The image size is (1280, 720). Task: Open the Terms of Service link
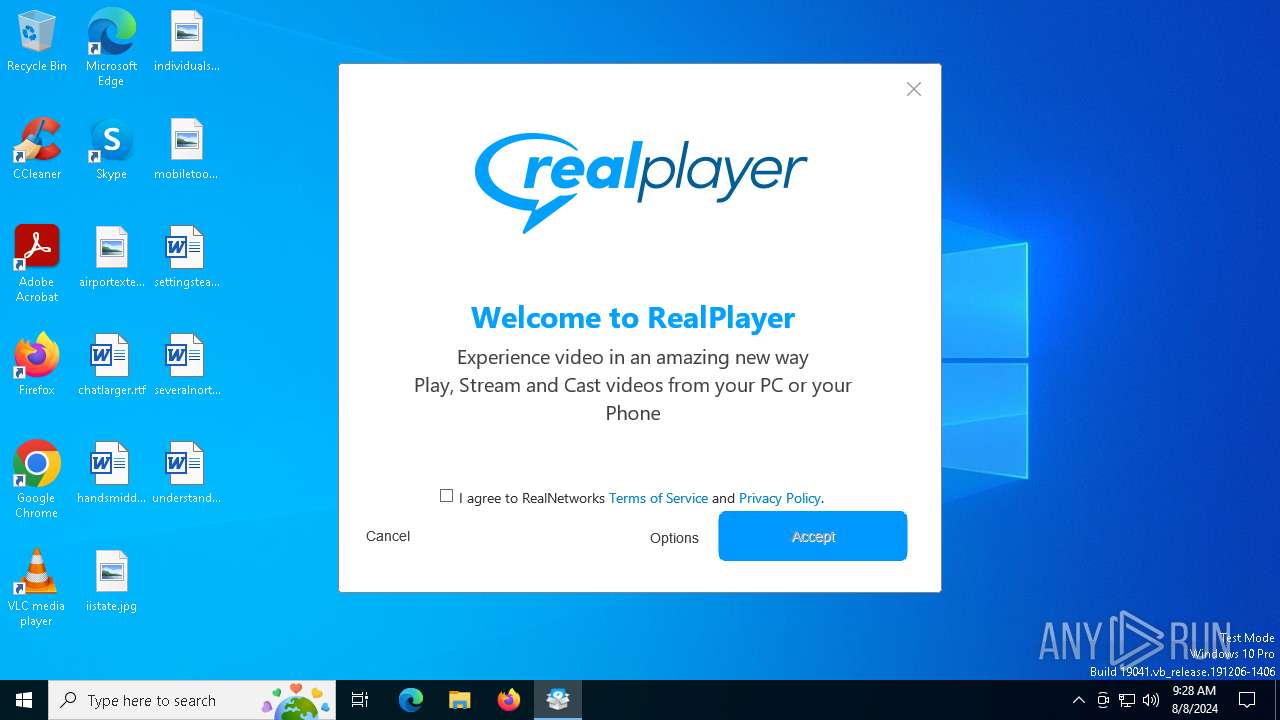point(658,498)
